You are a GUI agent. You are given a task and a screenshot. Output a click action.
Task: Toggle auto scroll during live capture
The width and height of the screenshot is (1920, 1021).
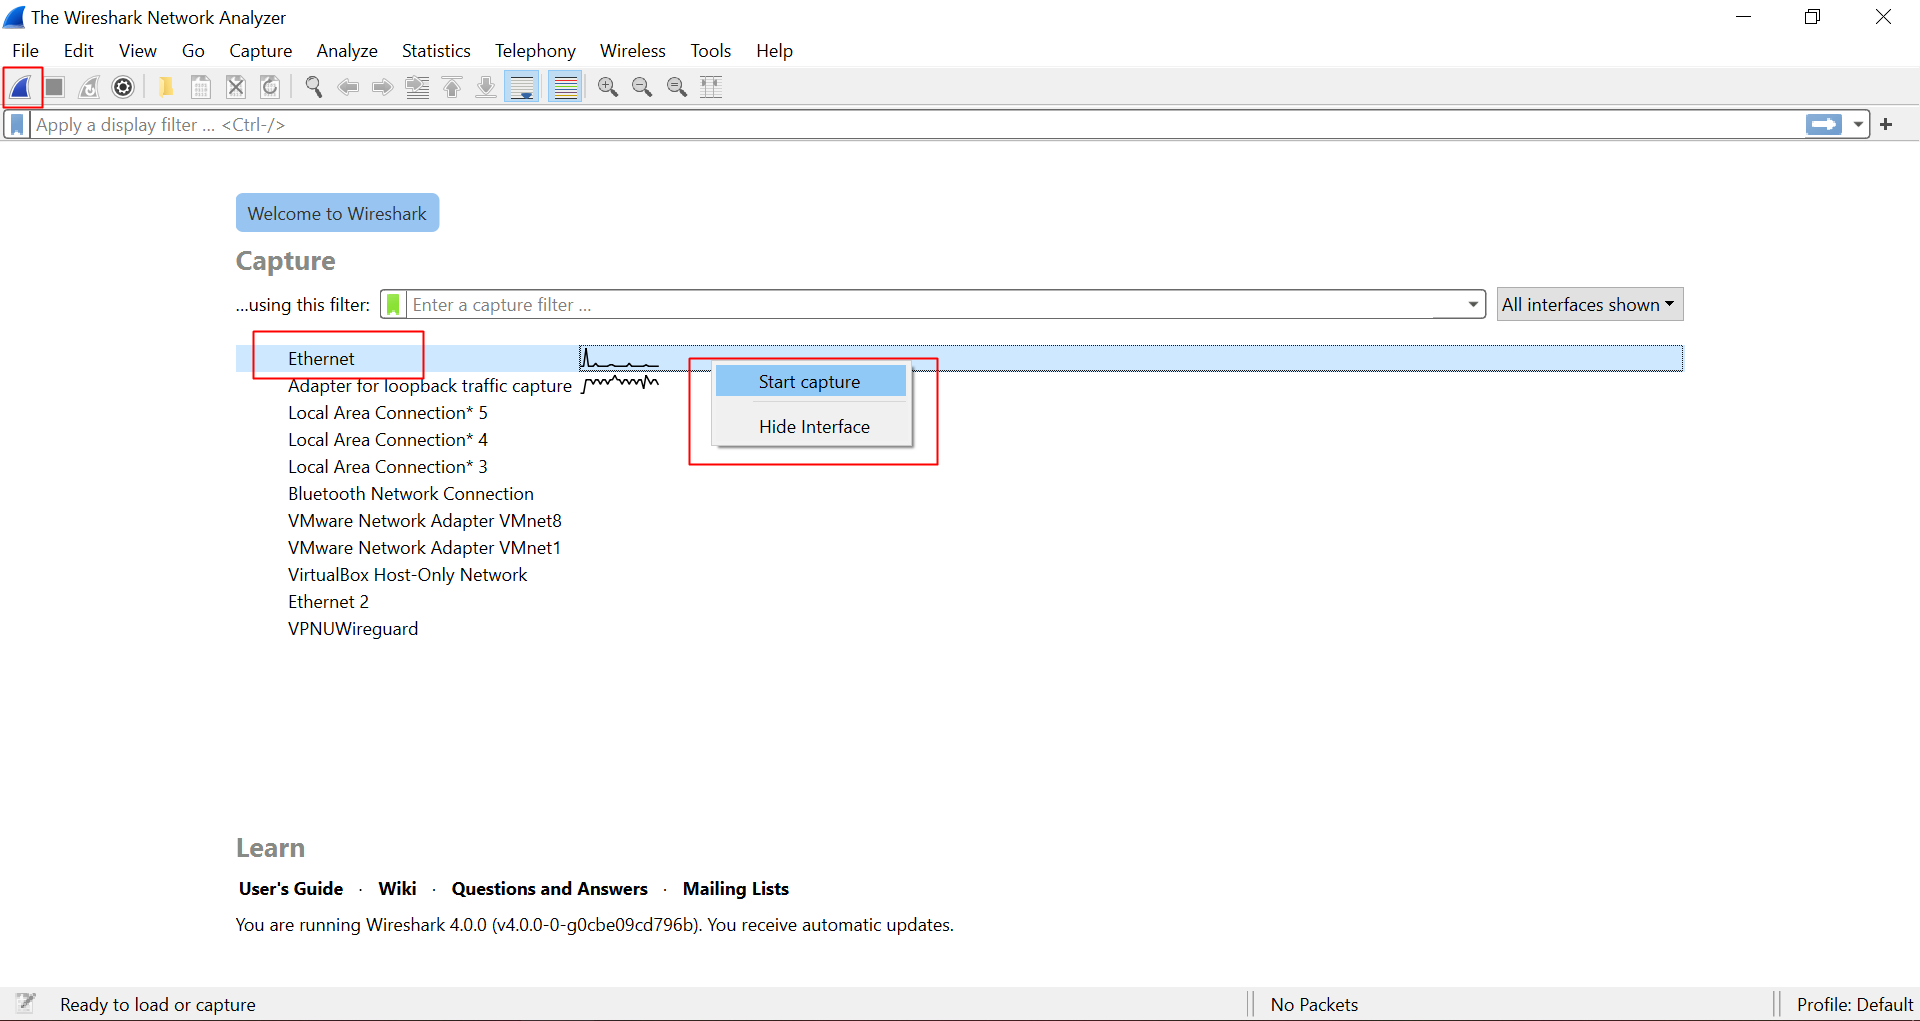click(x=522, y=88)
